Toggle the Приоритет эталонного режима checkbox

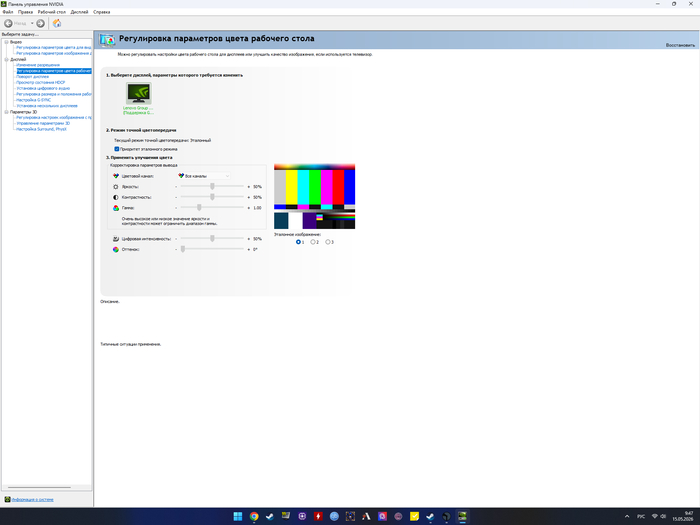[x=117, y=149]
